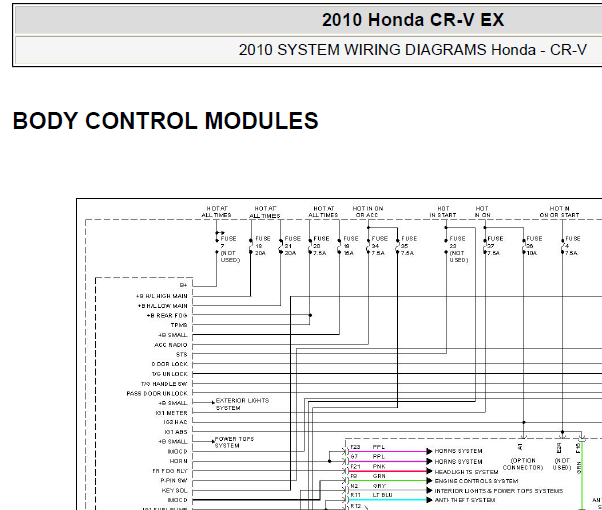Viewport: 602px width, 510px height.
Task: Click the "STS" terminal label
Action: [182, 355]
